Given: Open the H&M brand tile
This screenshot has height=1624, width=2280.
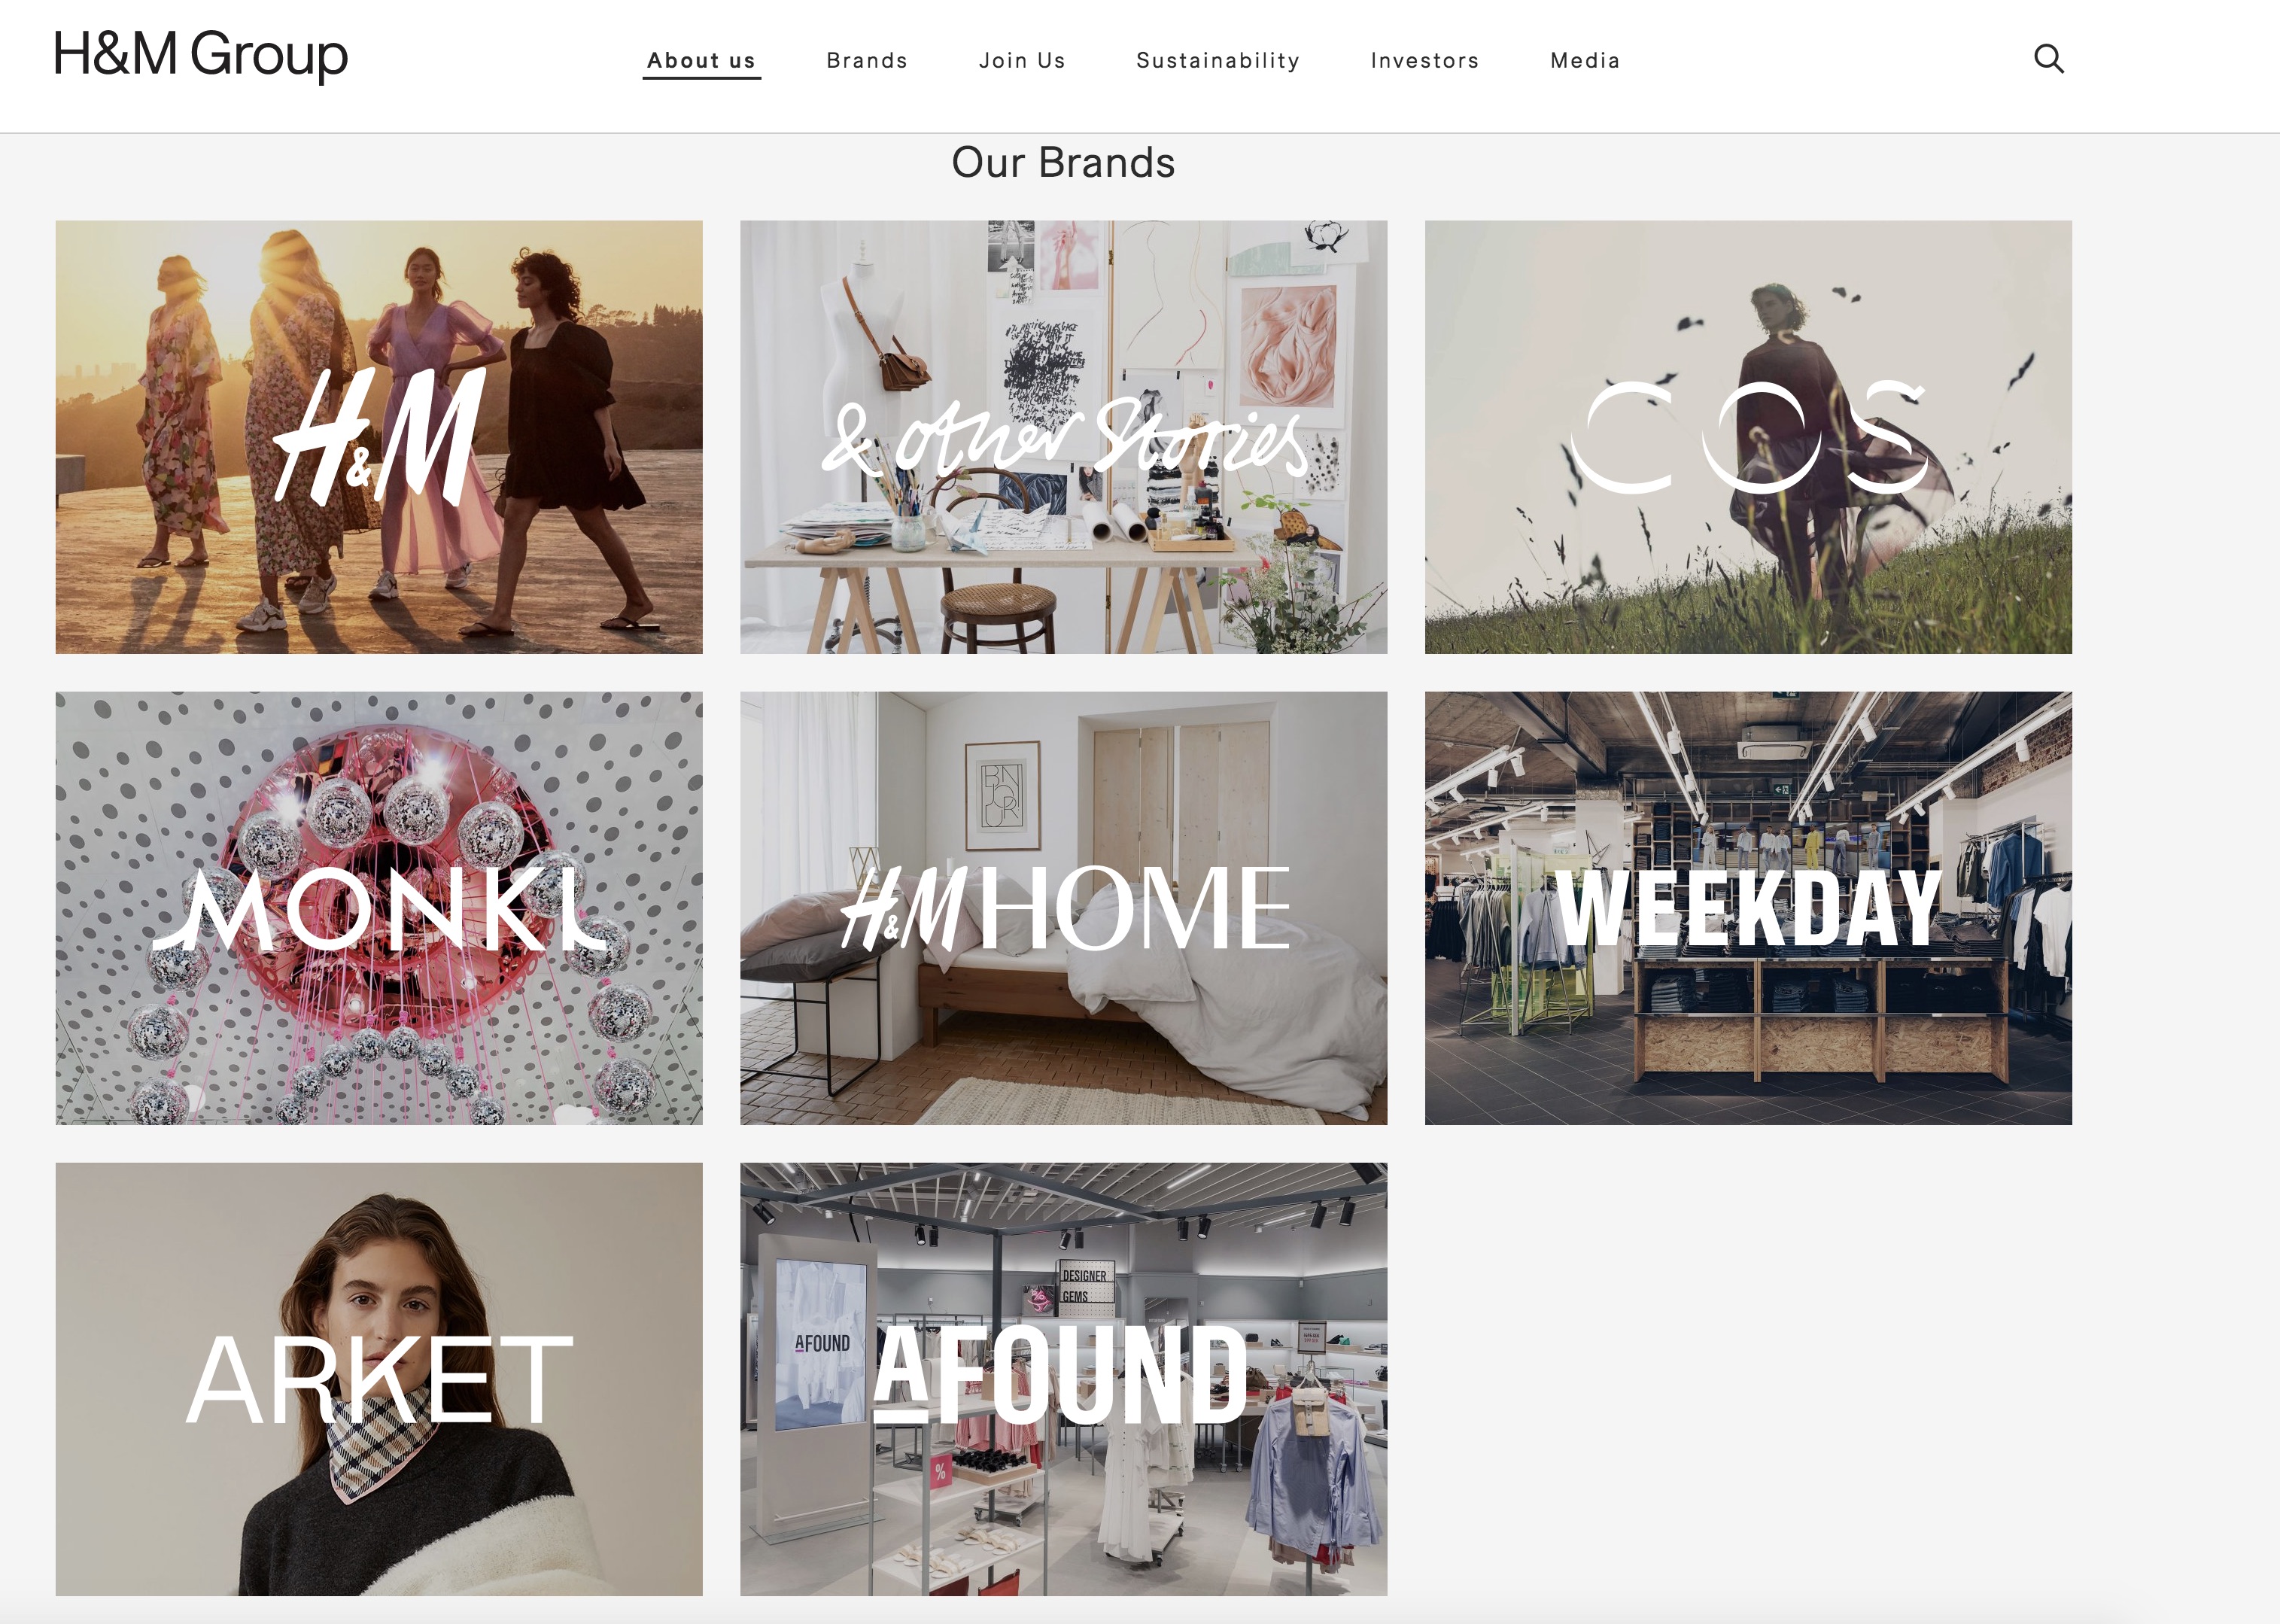Looking at the screenshot, I should (x=379, y=437).
